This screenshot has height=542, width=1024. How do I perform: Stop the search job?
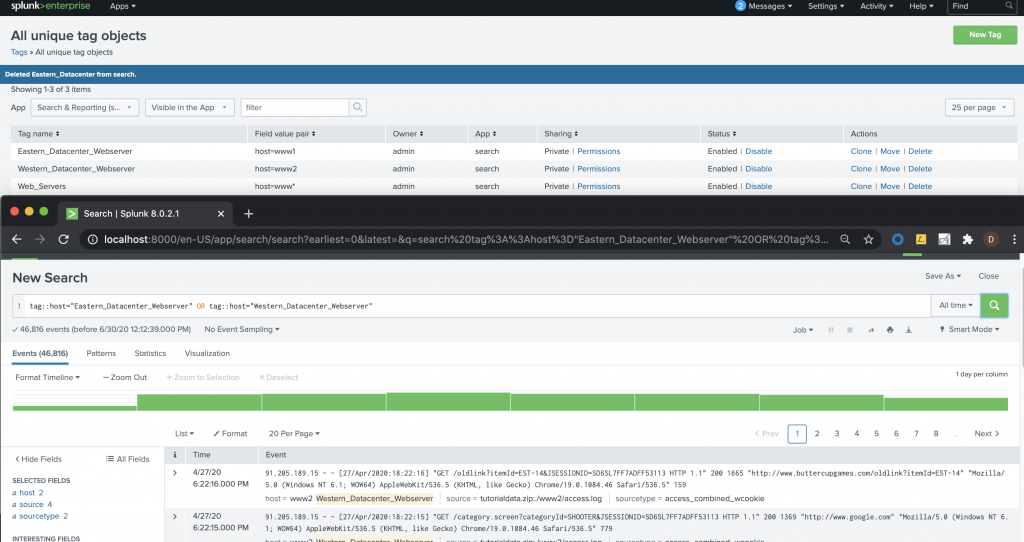point(850,330)
